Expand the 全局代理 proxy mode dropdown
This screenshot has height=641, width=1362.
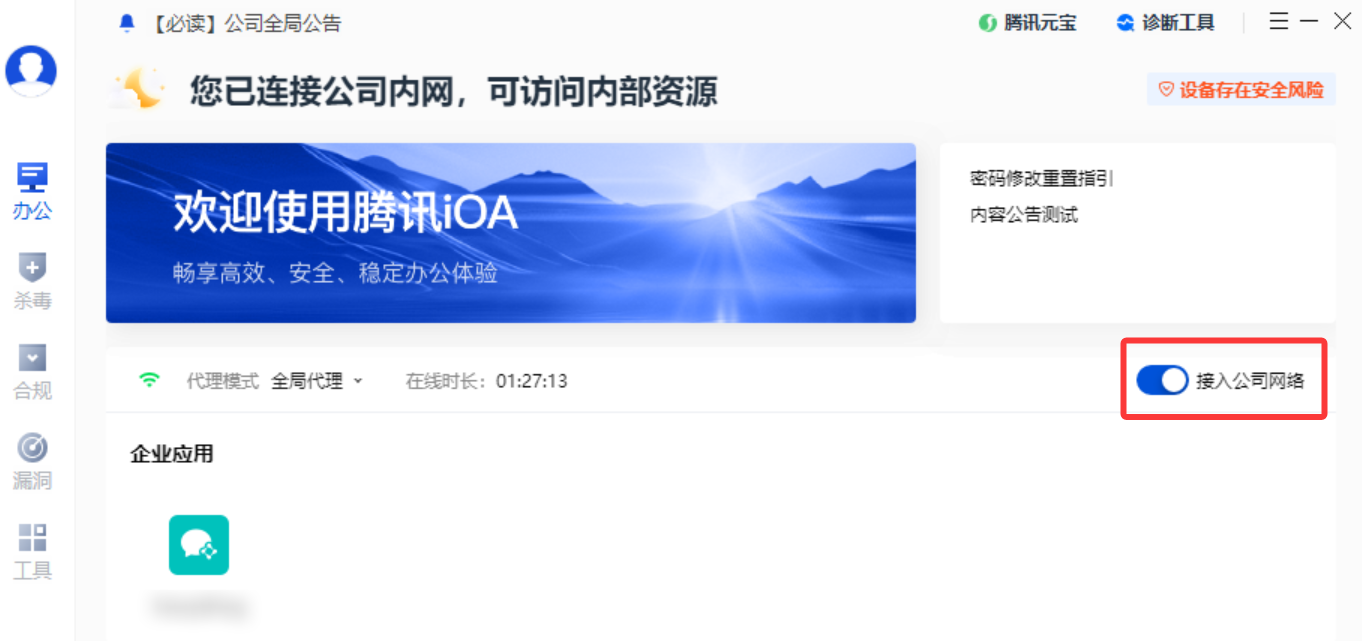tap(317, 381)
